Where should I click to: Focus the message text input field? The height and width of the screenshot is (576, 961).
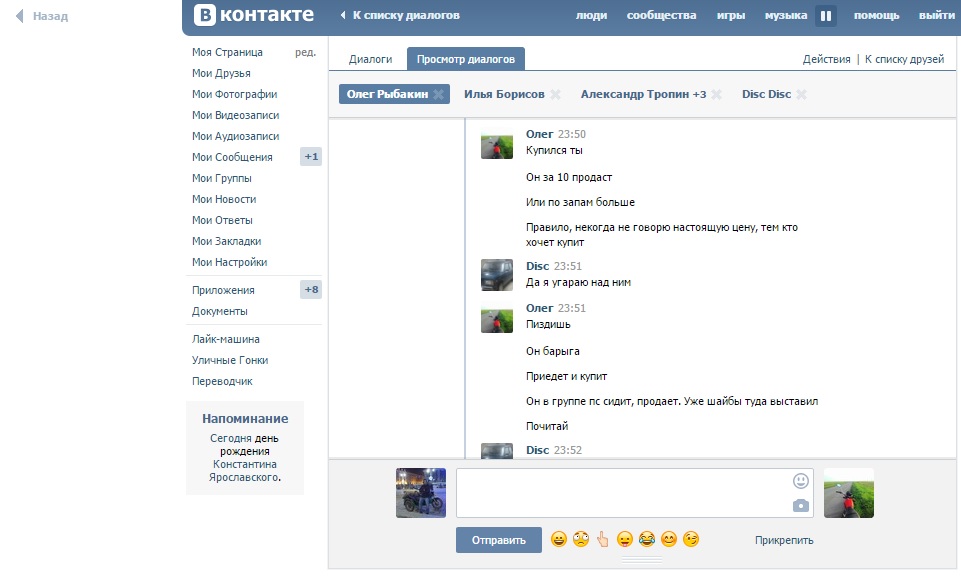click(635, 493)
